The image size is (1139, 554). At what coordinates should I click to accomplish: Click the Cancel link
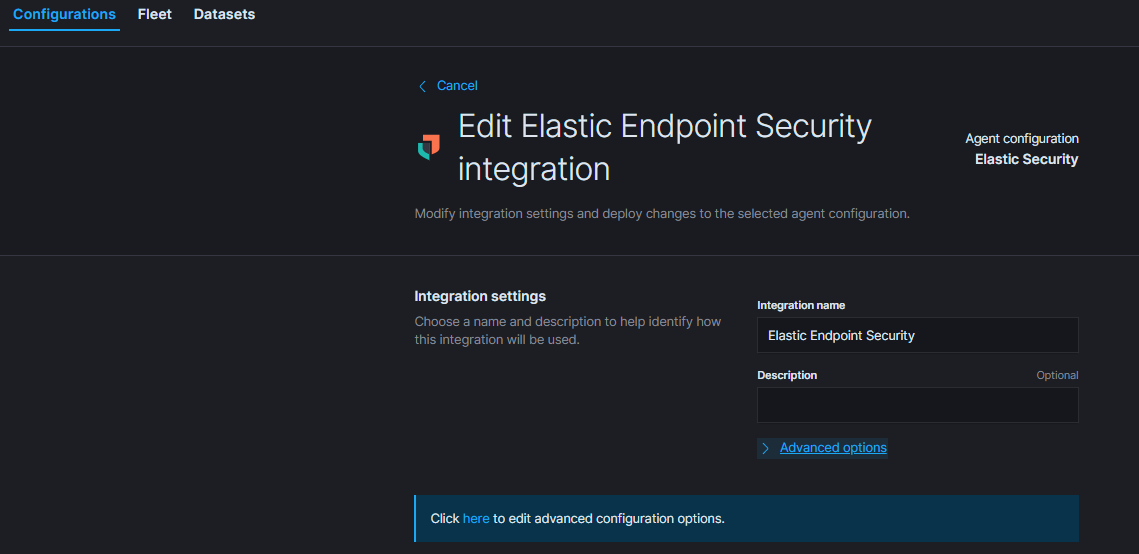pyautogui.click(x=457, y=86)
